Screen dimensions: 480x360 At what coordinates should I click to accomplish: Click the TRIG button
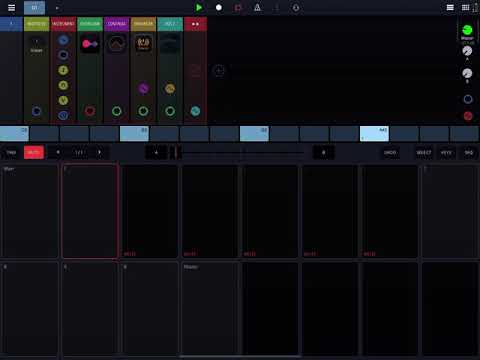click(x=11, y=152)
